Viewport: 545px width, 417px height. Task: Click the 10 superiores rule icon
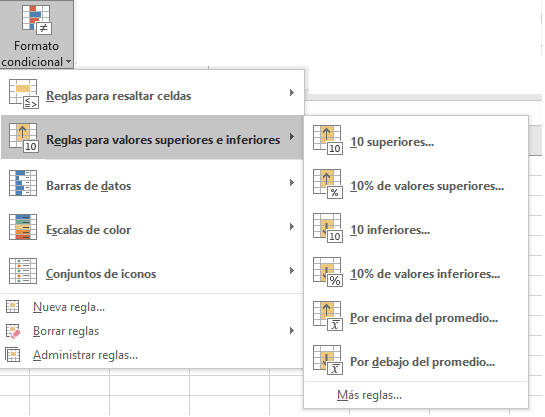(x=328, y=140)
